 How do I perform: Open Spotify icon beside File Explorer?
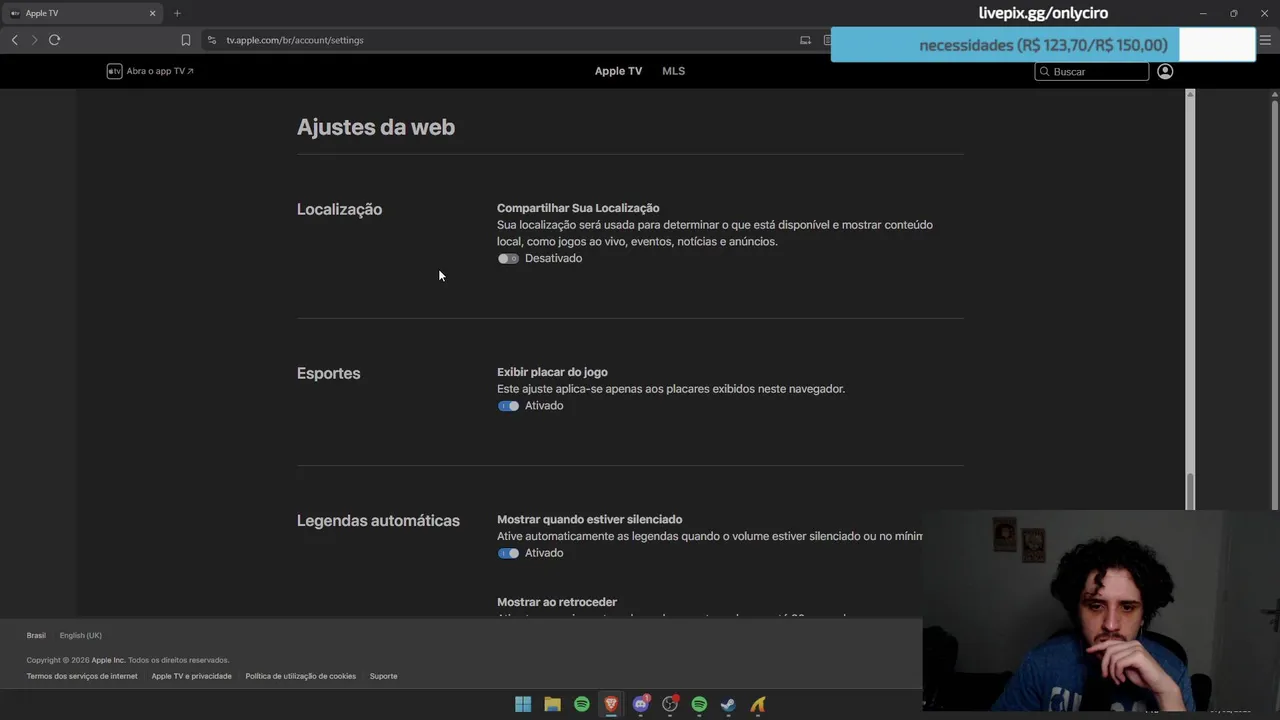tap(582, 704)
